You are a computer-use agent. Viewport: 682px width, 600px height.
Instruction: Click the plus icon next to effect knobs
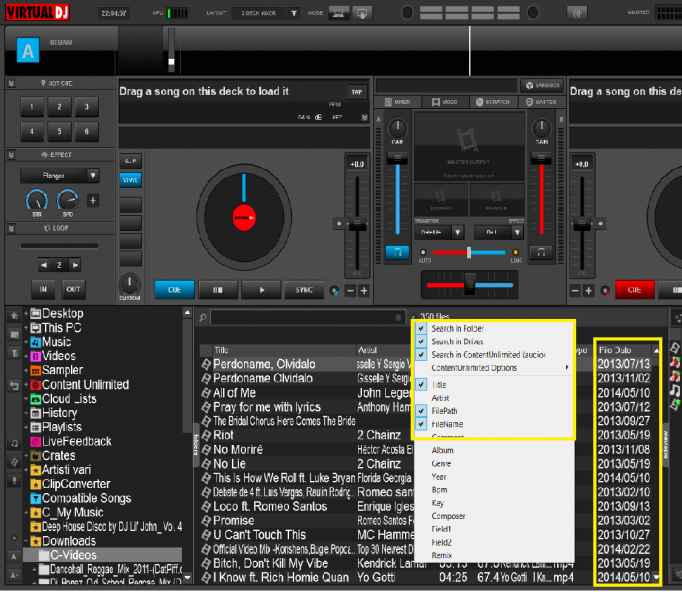click(x=93, y=201)
